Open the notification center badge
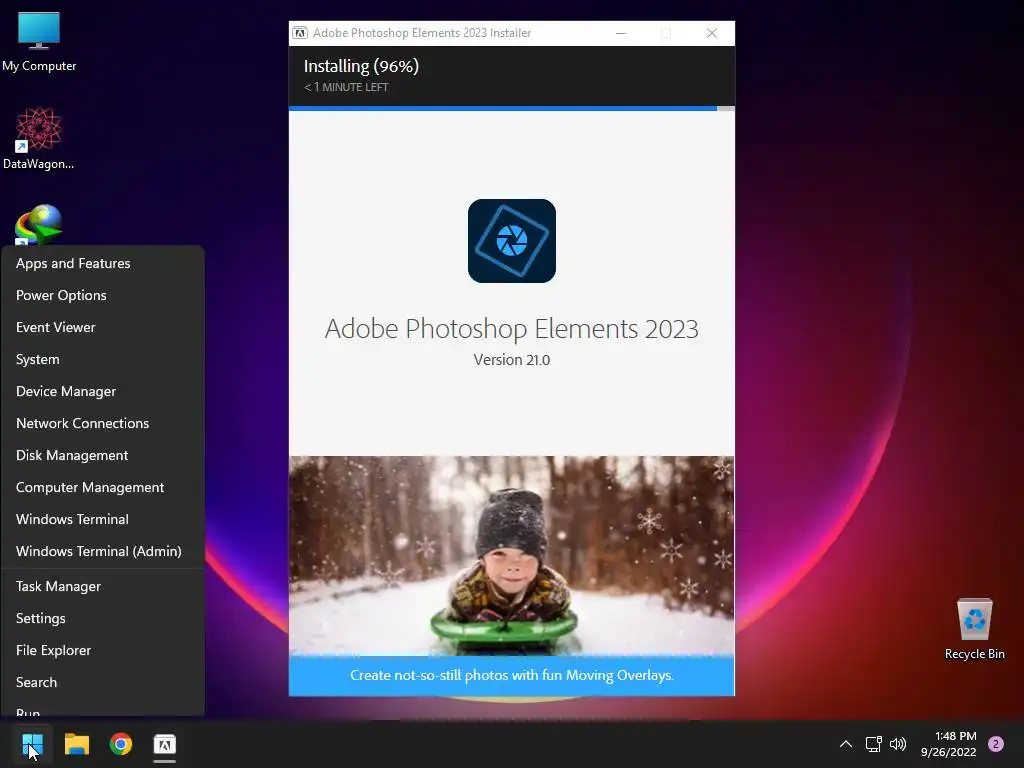Screen dimensions: 1024x768 [996, 744]
